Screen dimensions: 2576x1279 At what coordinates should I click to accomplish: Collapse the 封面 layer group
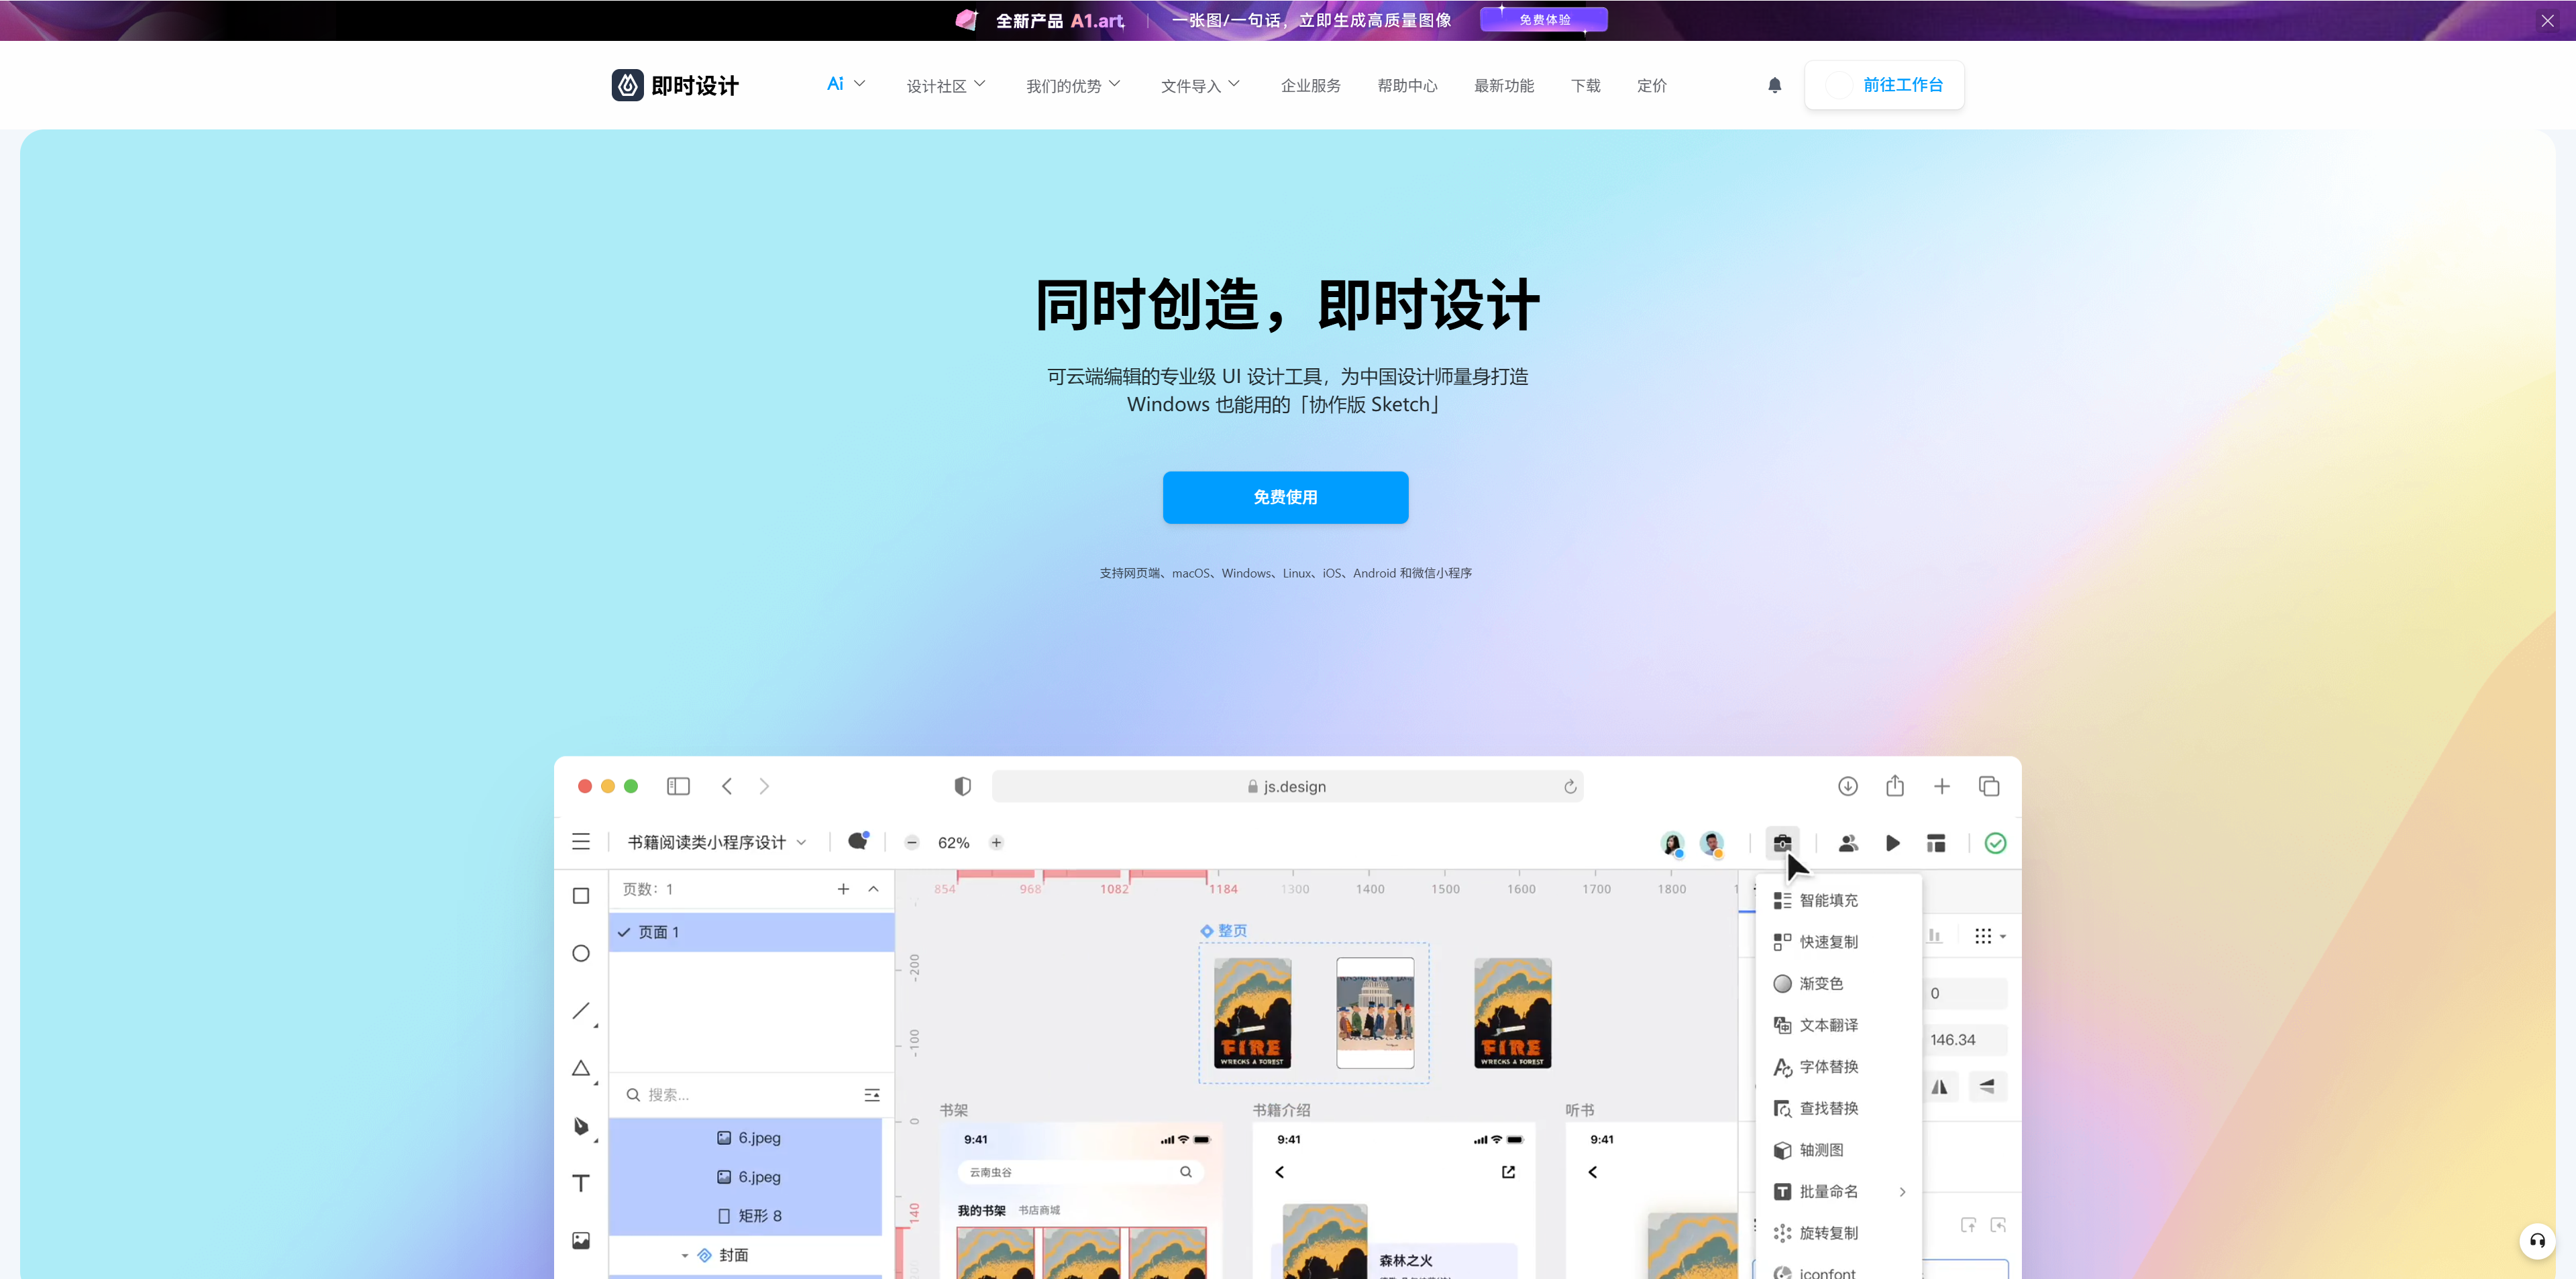685,1255
